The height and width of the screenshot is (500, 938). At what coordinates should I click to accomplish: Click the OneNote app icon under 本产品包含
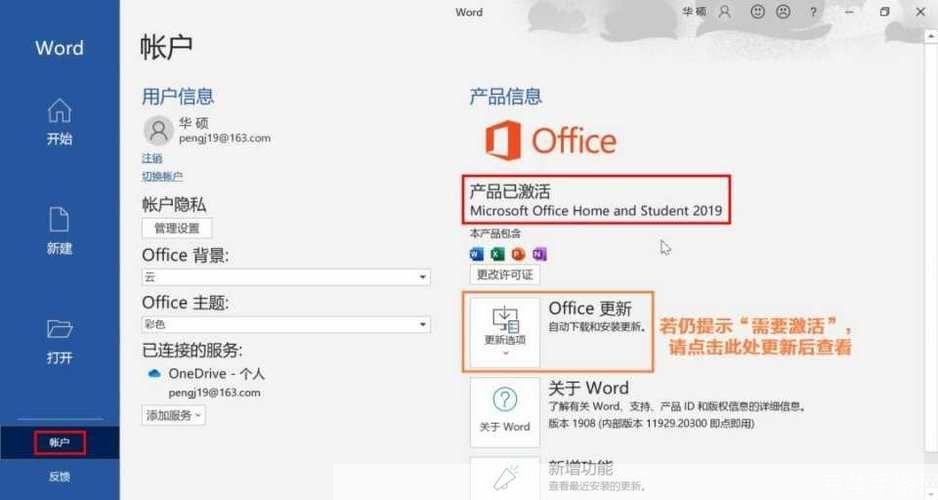coord(539,254)
